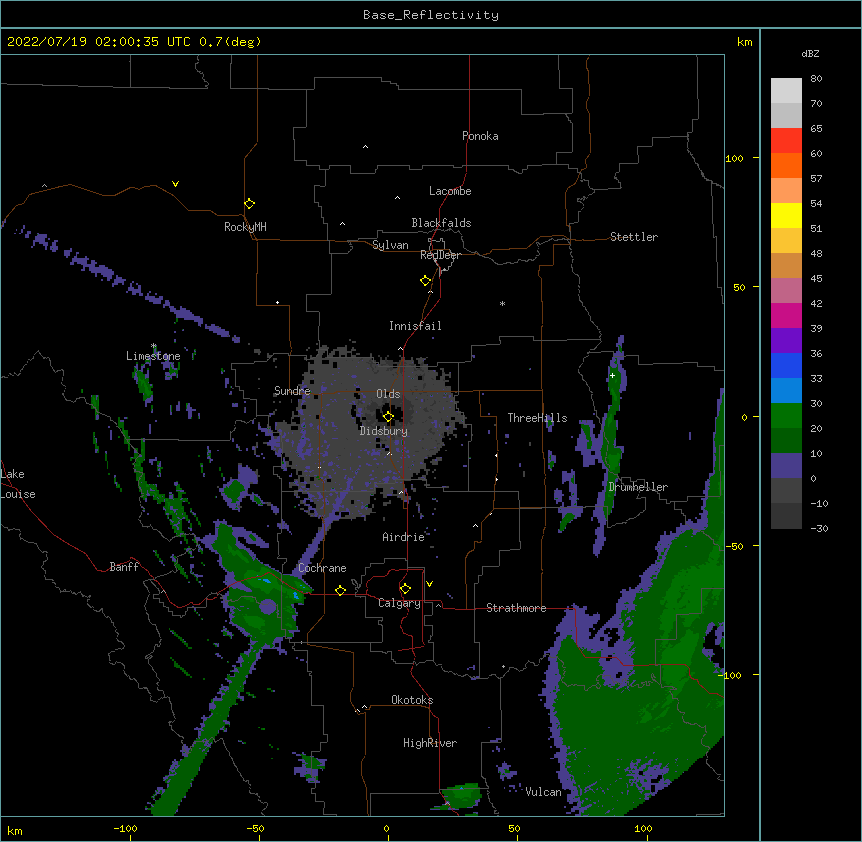862x842 pixels.
Task: Click the Base_Reflectivity title text
Action: [x=431, y=15]
